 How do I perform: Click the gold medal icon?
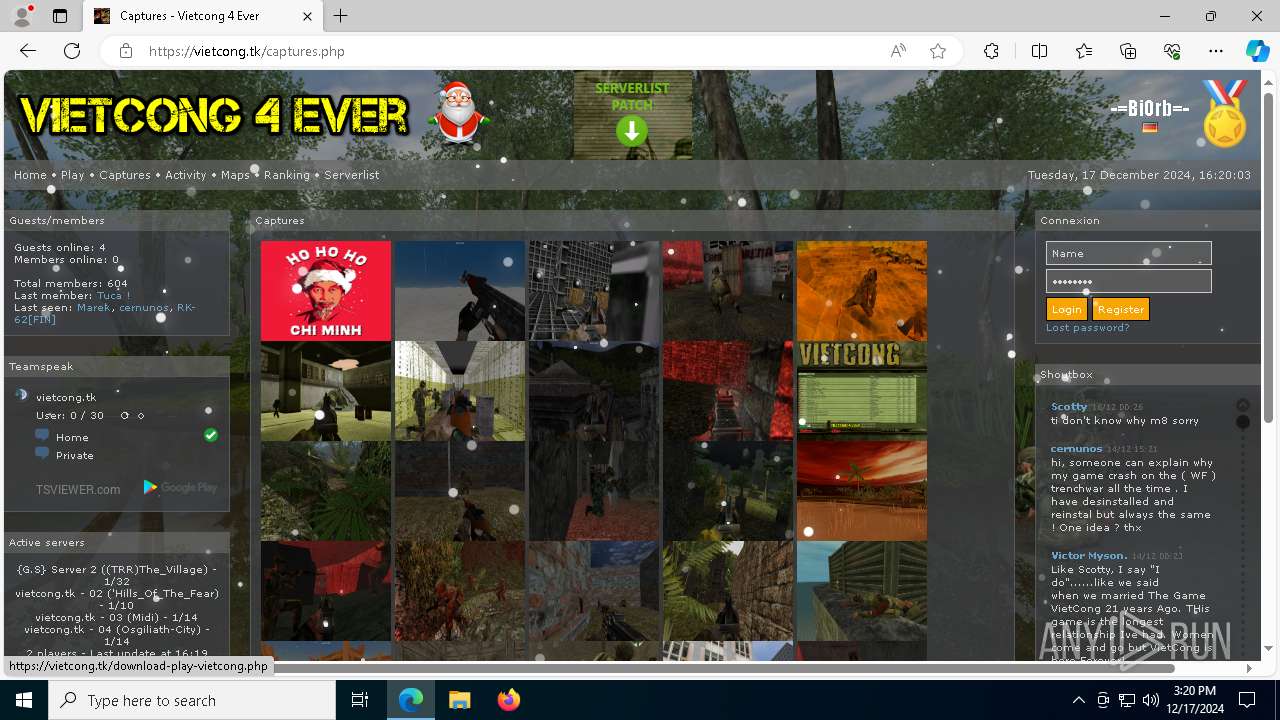(x=1225, y=115)
